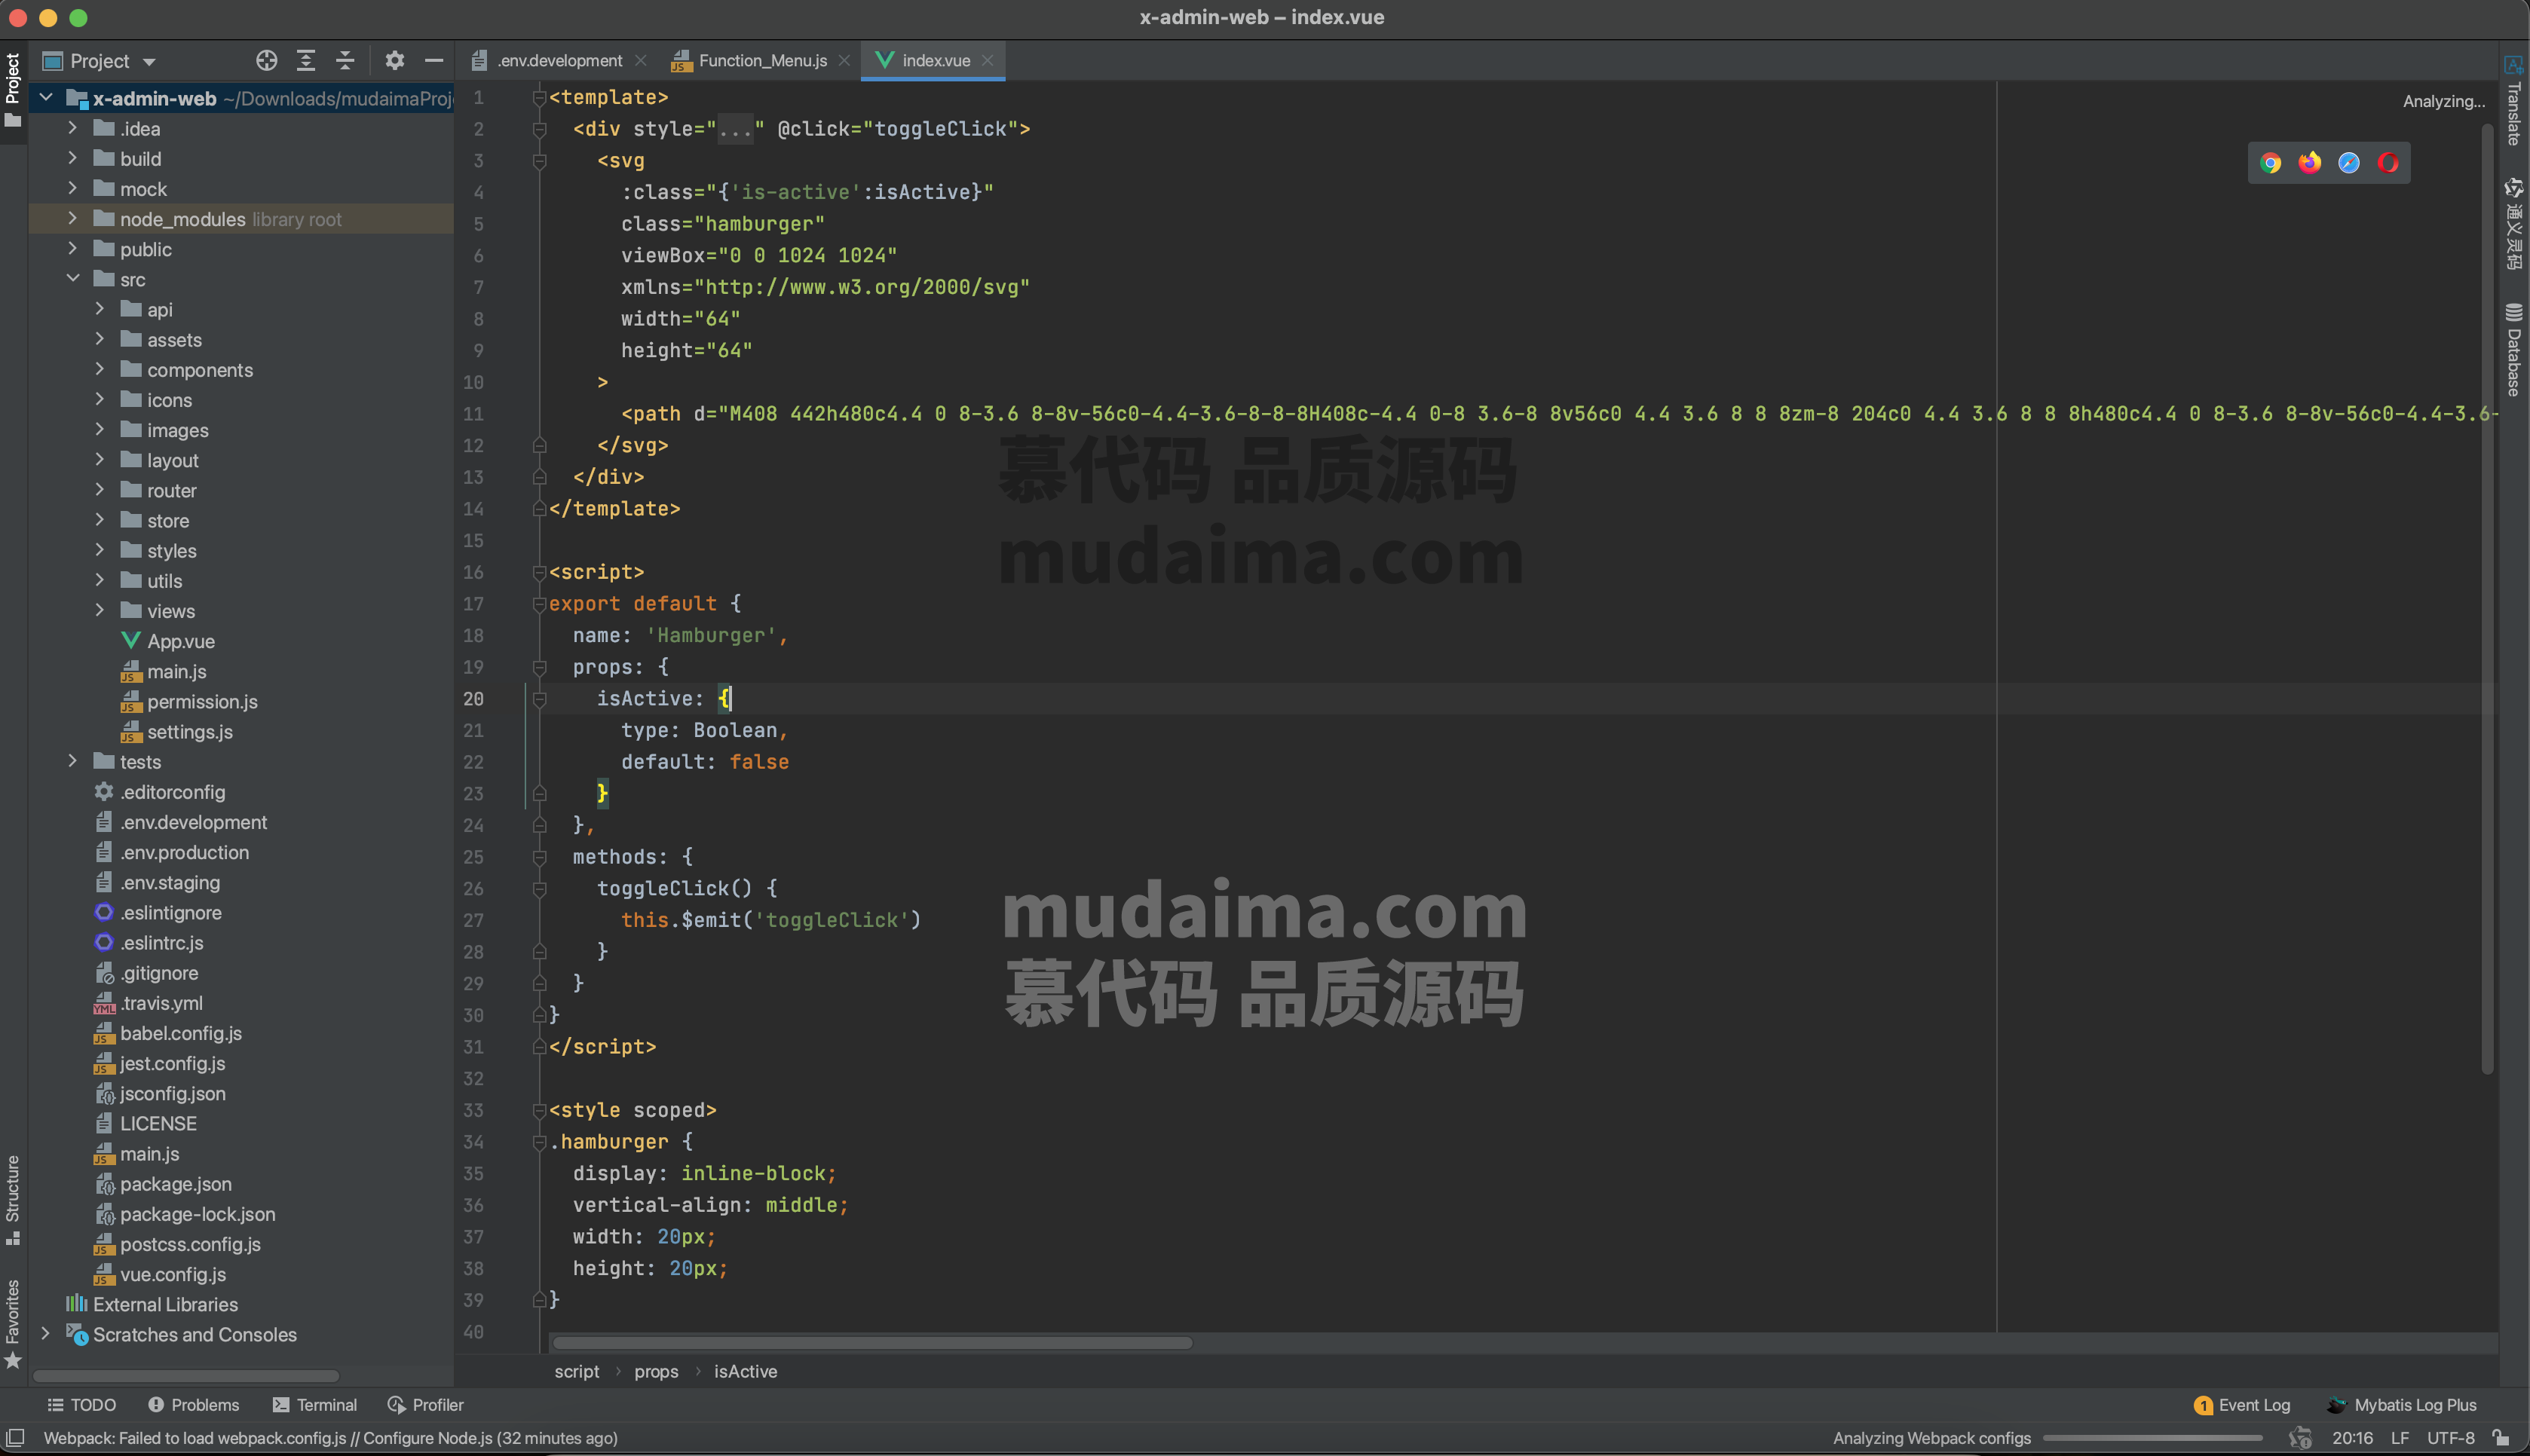Image resolution: width=2530 pixels, height=1456 pixels.
Task: Click the Select Opened File locate icon
Action: pos(266,61)
